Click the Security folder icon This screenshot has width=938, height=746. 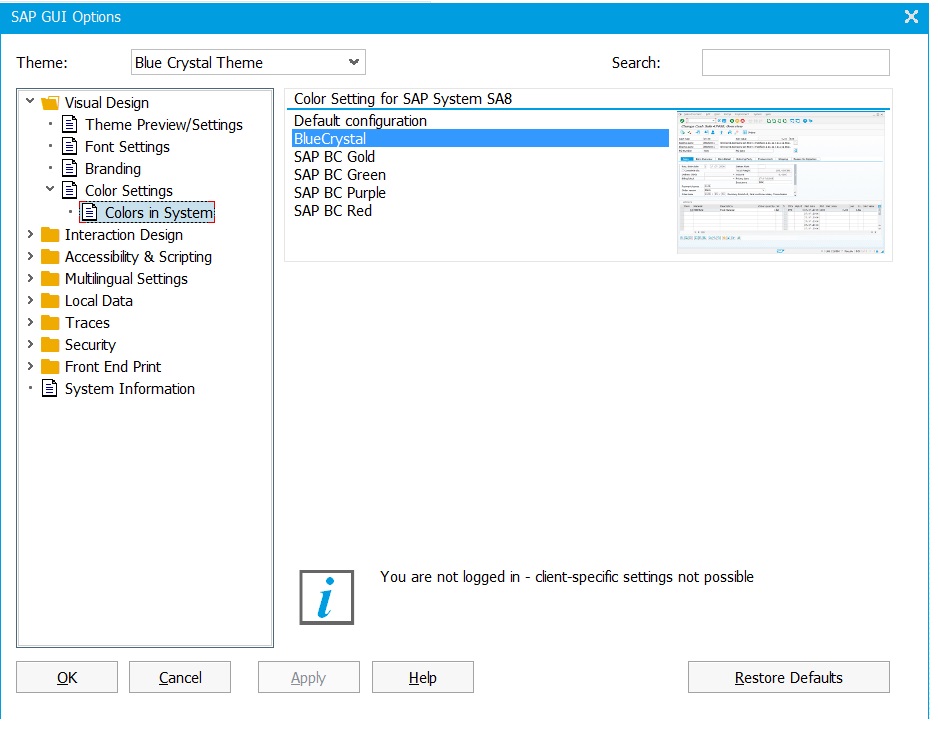coord(50,345)
